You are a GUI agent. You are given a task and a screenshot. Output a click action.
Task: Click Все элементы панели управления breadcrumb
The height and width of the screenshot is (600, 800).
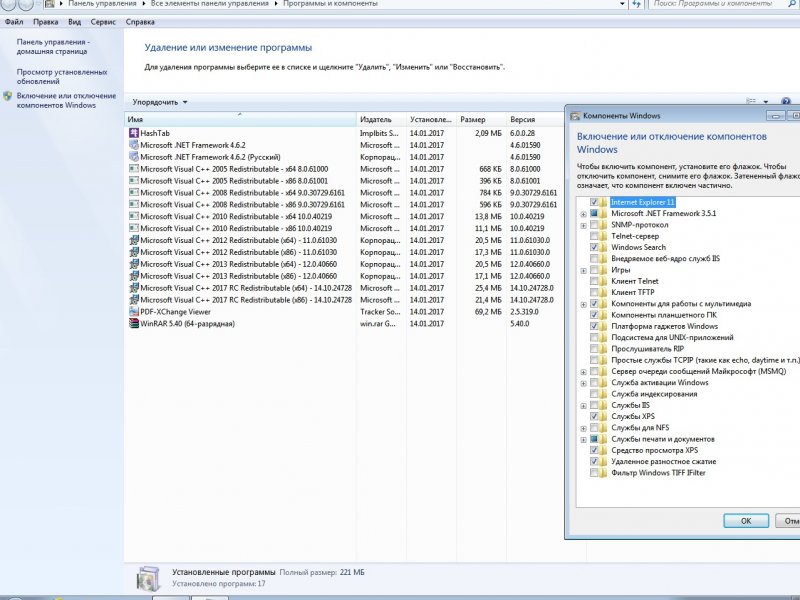point(210,4)
